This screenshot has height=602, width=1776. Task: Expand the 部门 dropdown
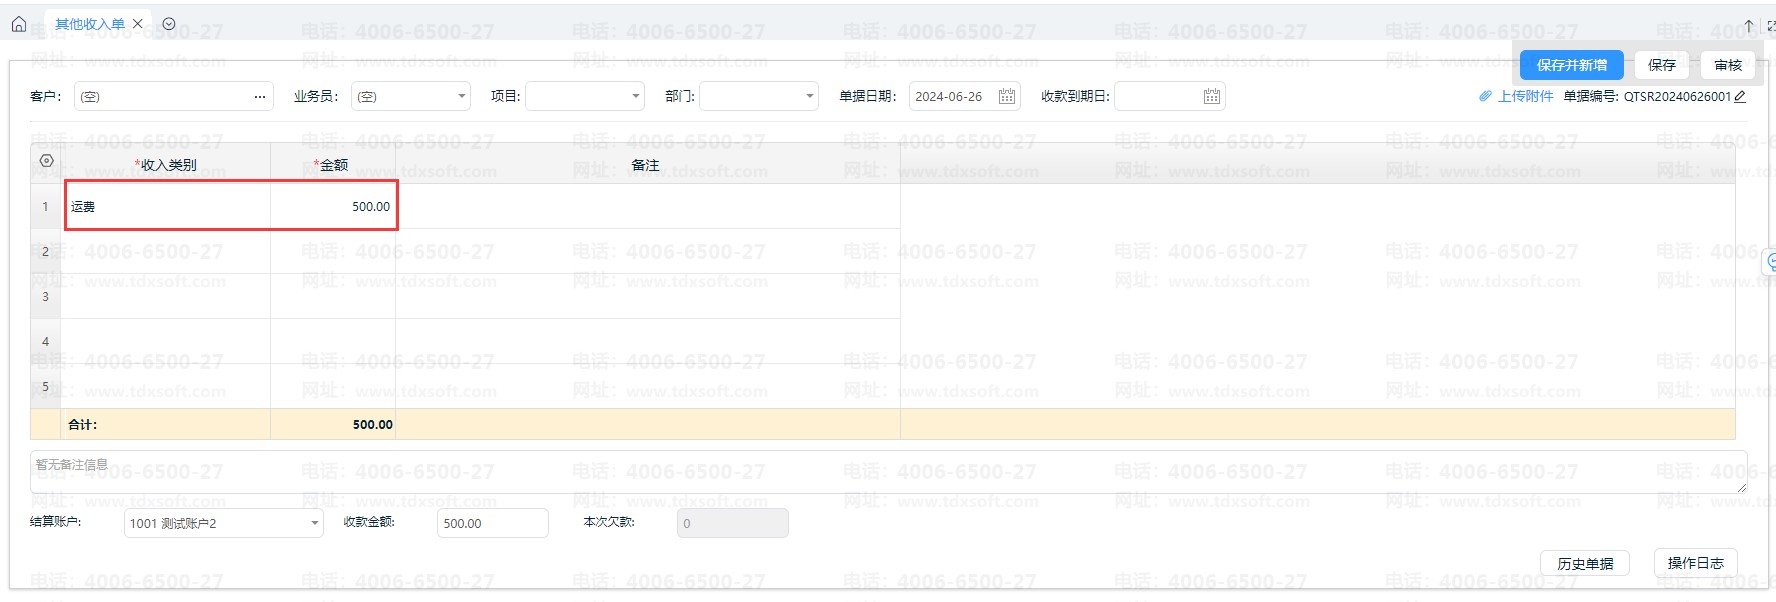809,97
